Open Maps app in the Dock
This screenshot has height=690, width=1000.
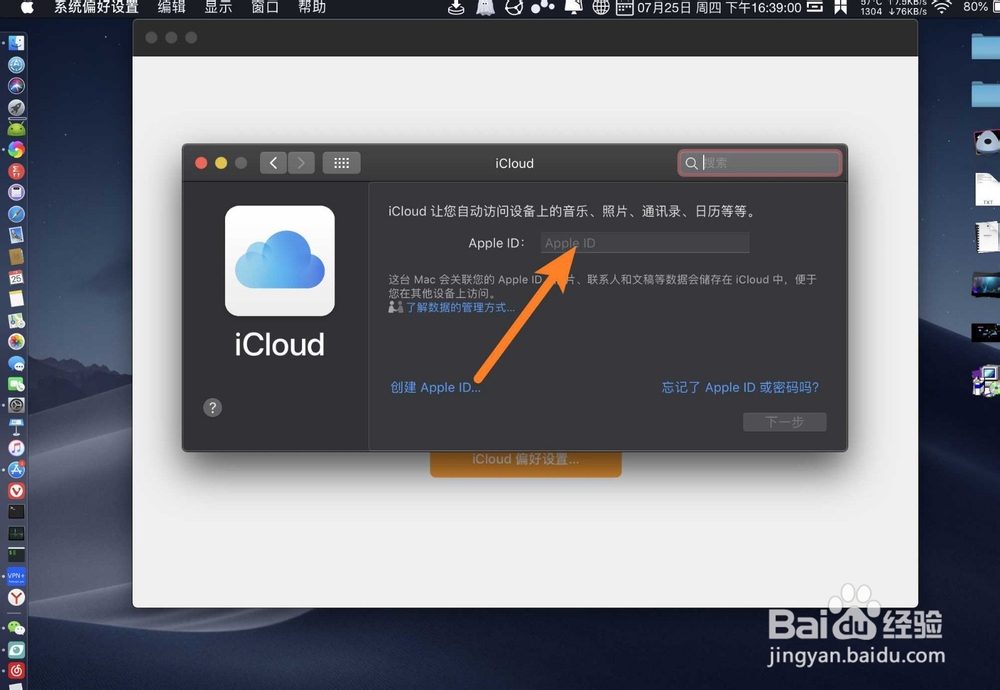click(x=17, y=320)
